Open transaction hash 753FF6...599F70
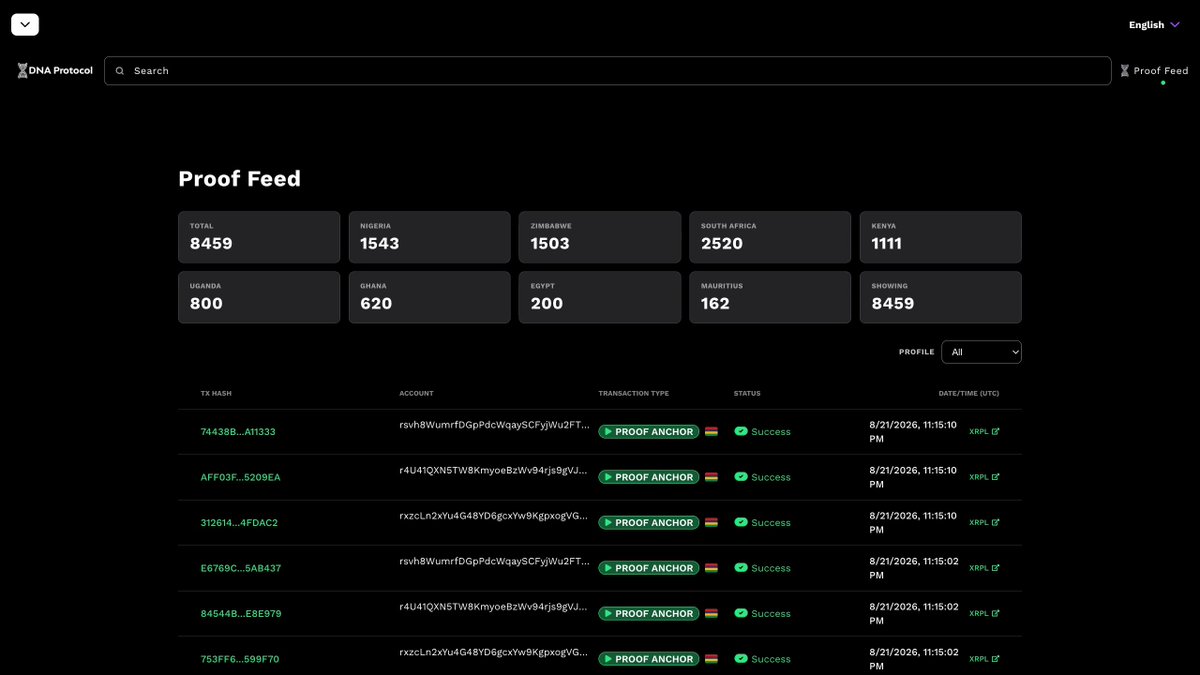Image resolution: width=1200 pixels, height=675 pixels. [x=240, y=659]
